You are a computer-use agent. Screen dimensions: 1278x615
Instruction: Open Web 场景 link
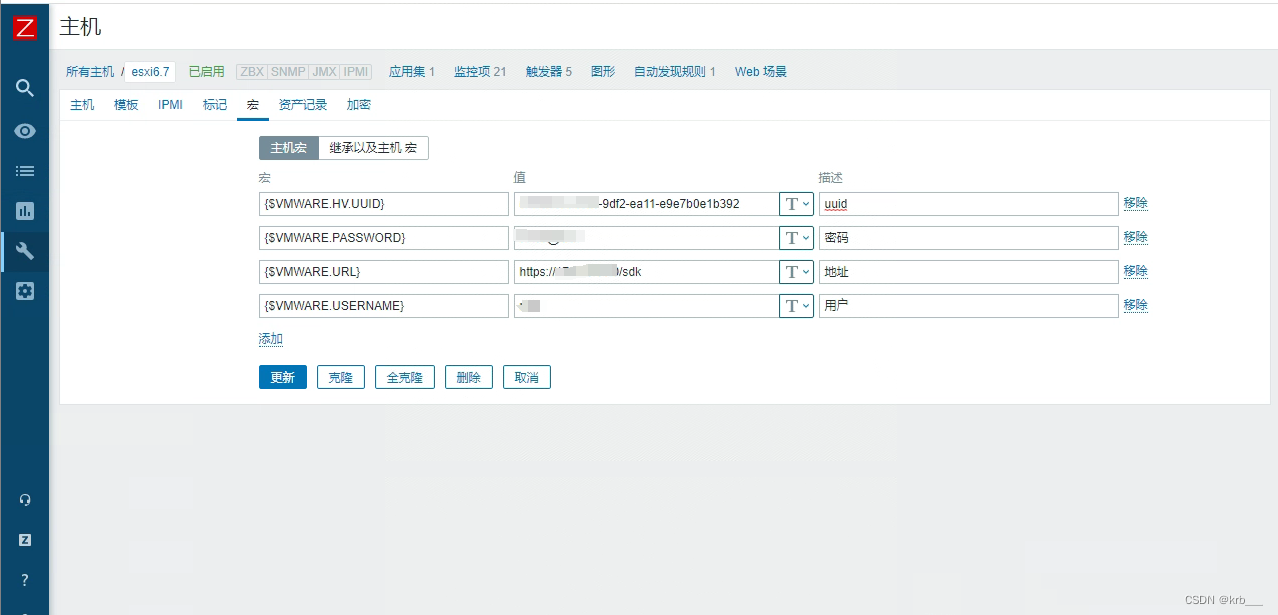coord(761,72)
